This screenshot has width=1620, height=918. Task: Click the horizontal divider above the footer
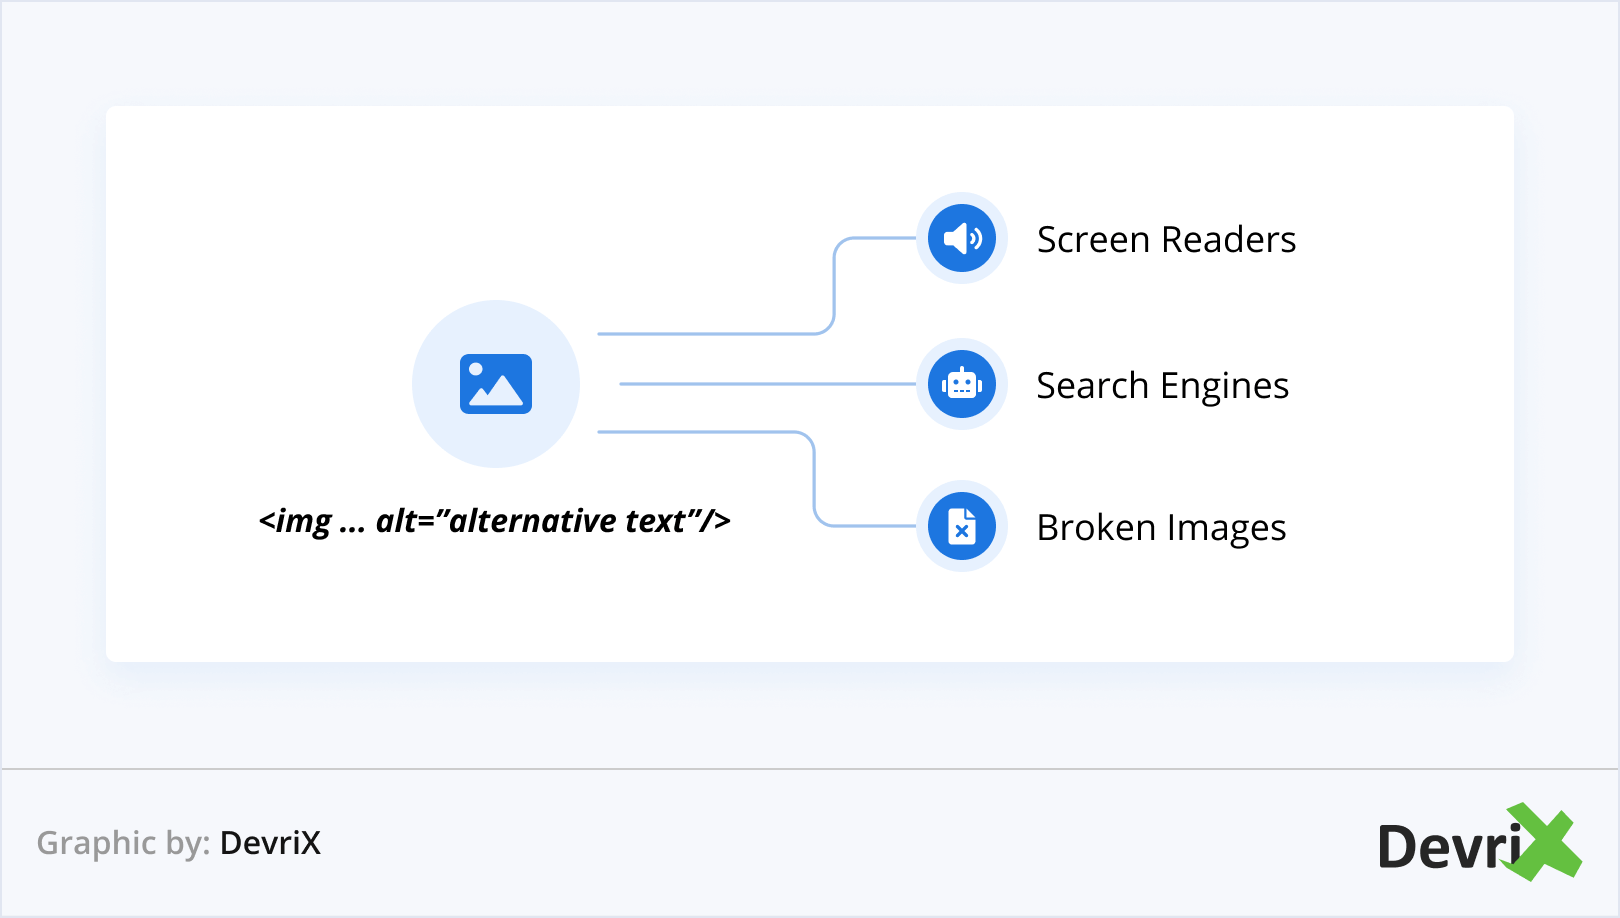coord(810,769)
